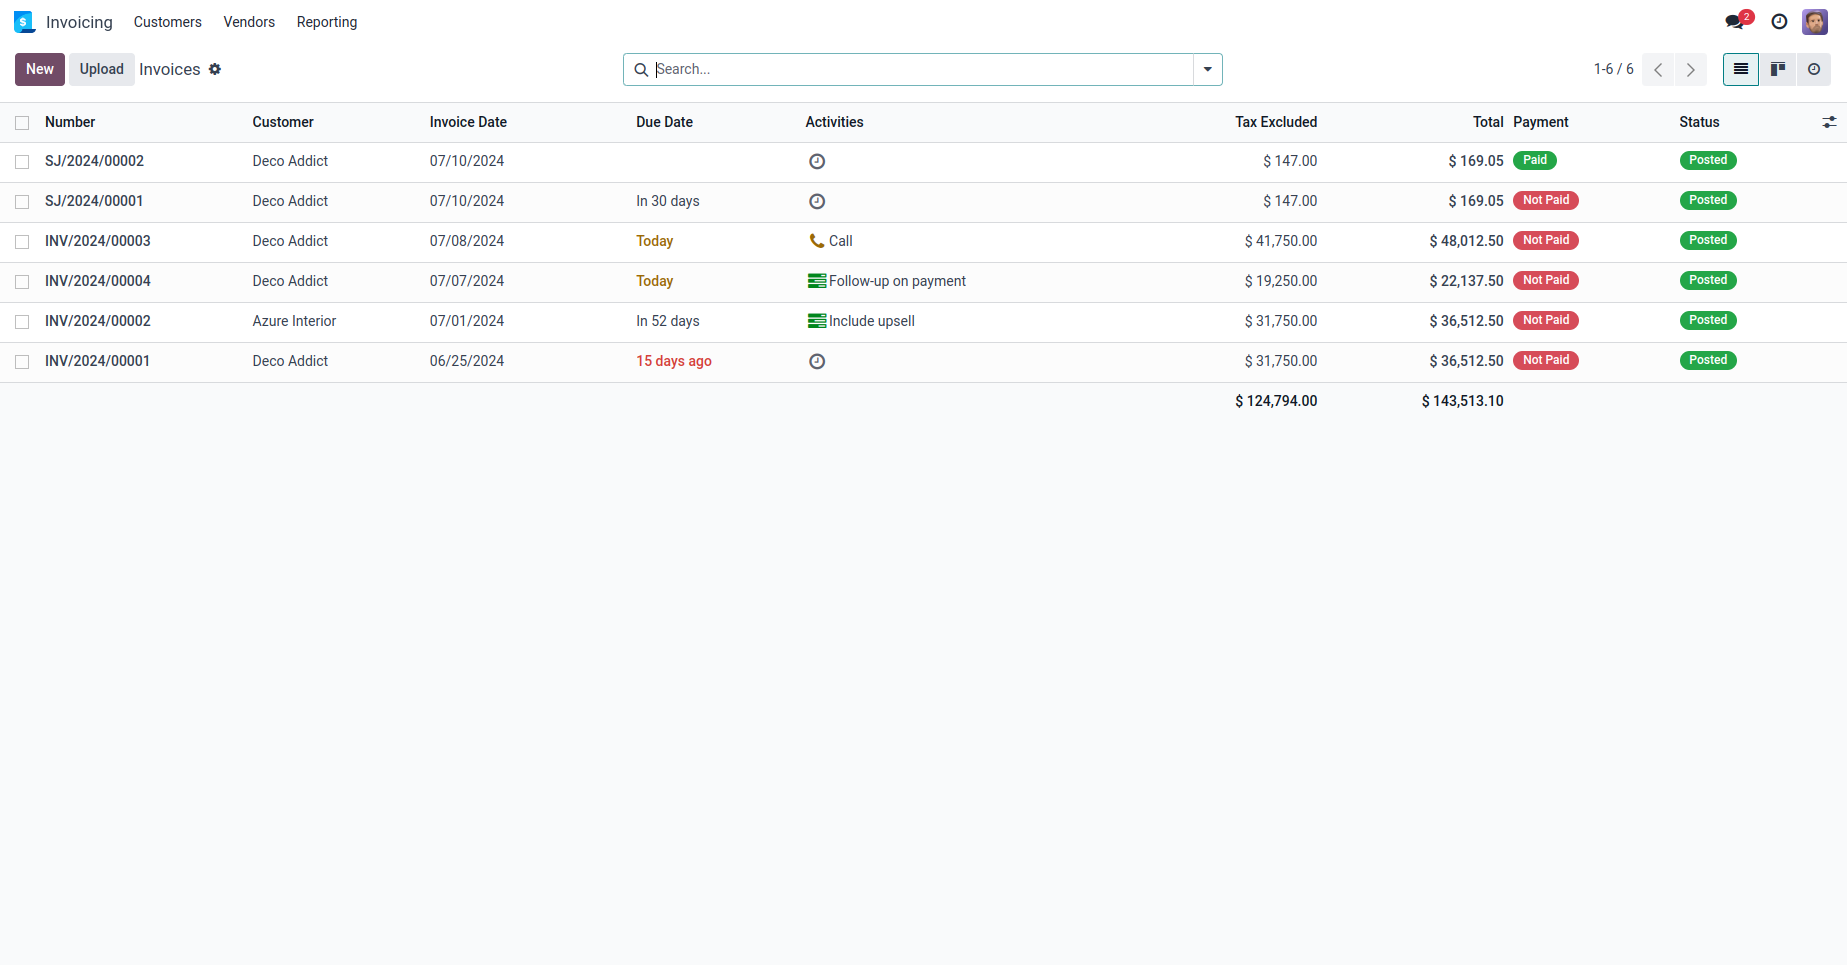
Task: Sort by Payment column header
Action: [x=1541, y=122]
